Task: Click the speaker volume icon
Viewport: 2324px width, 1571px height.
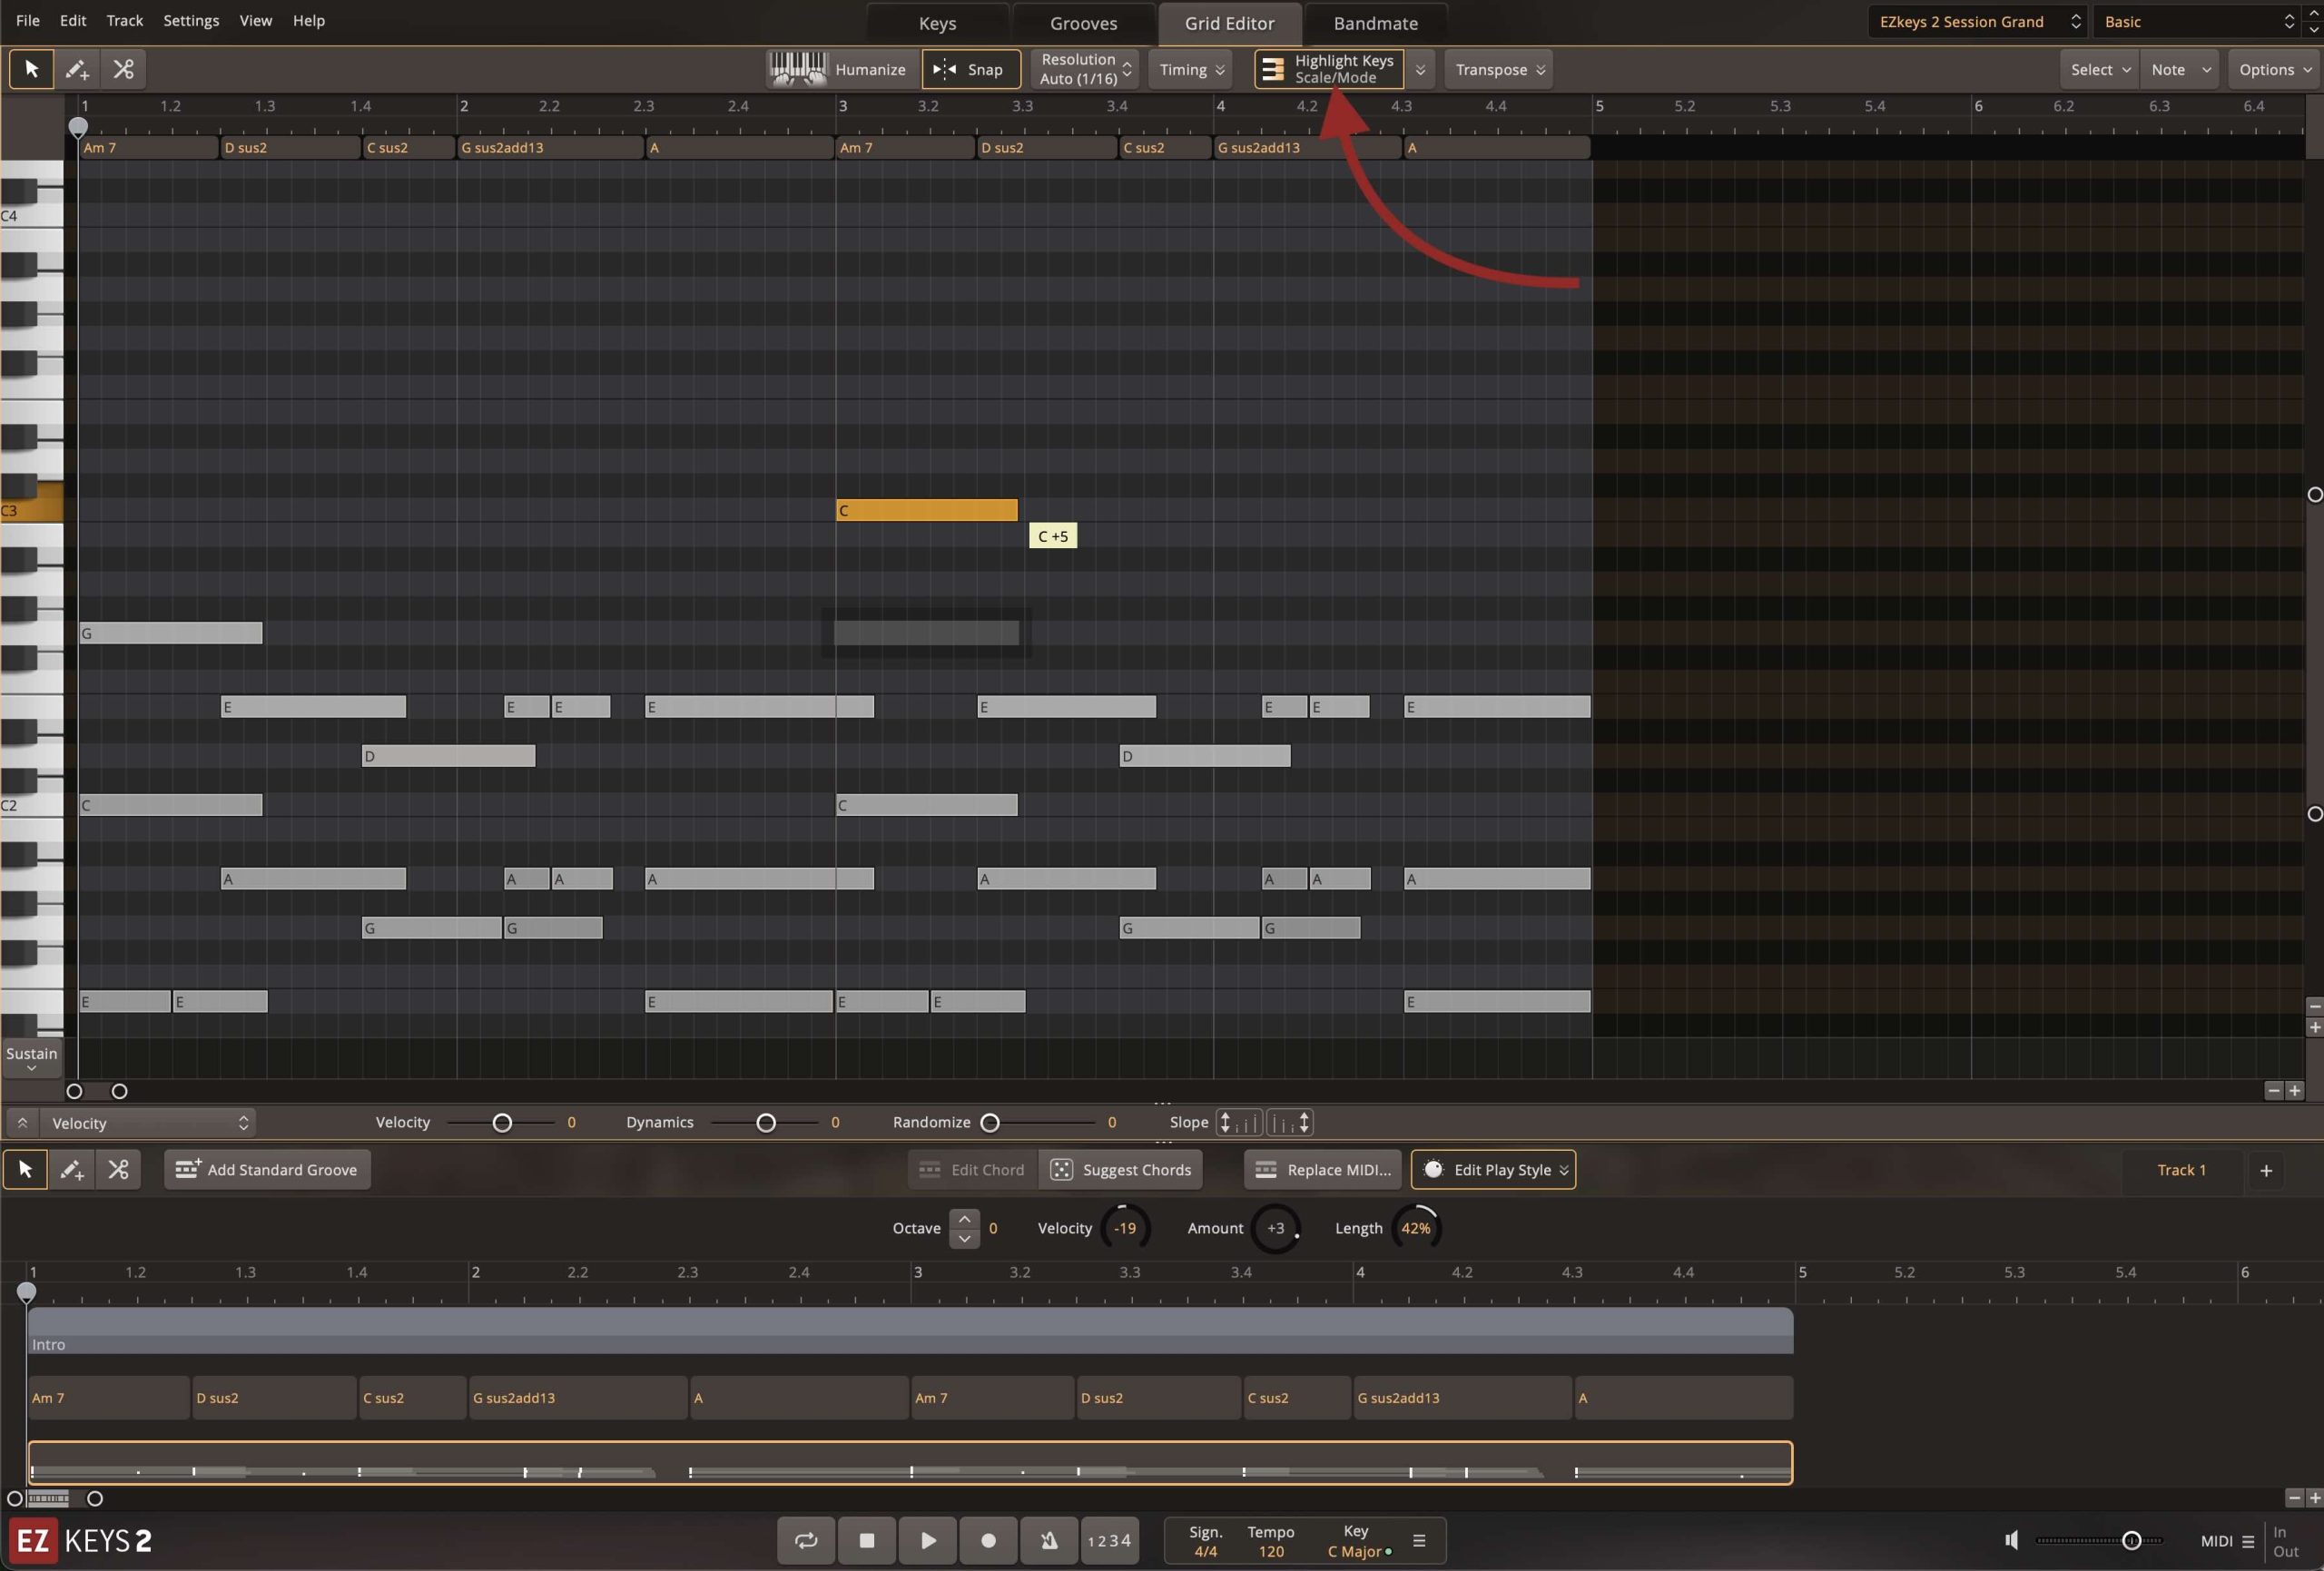Action: 2012,1540
